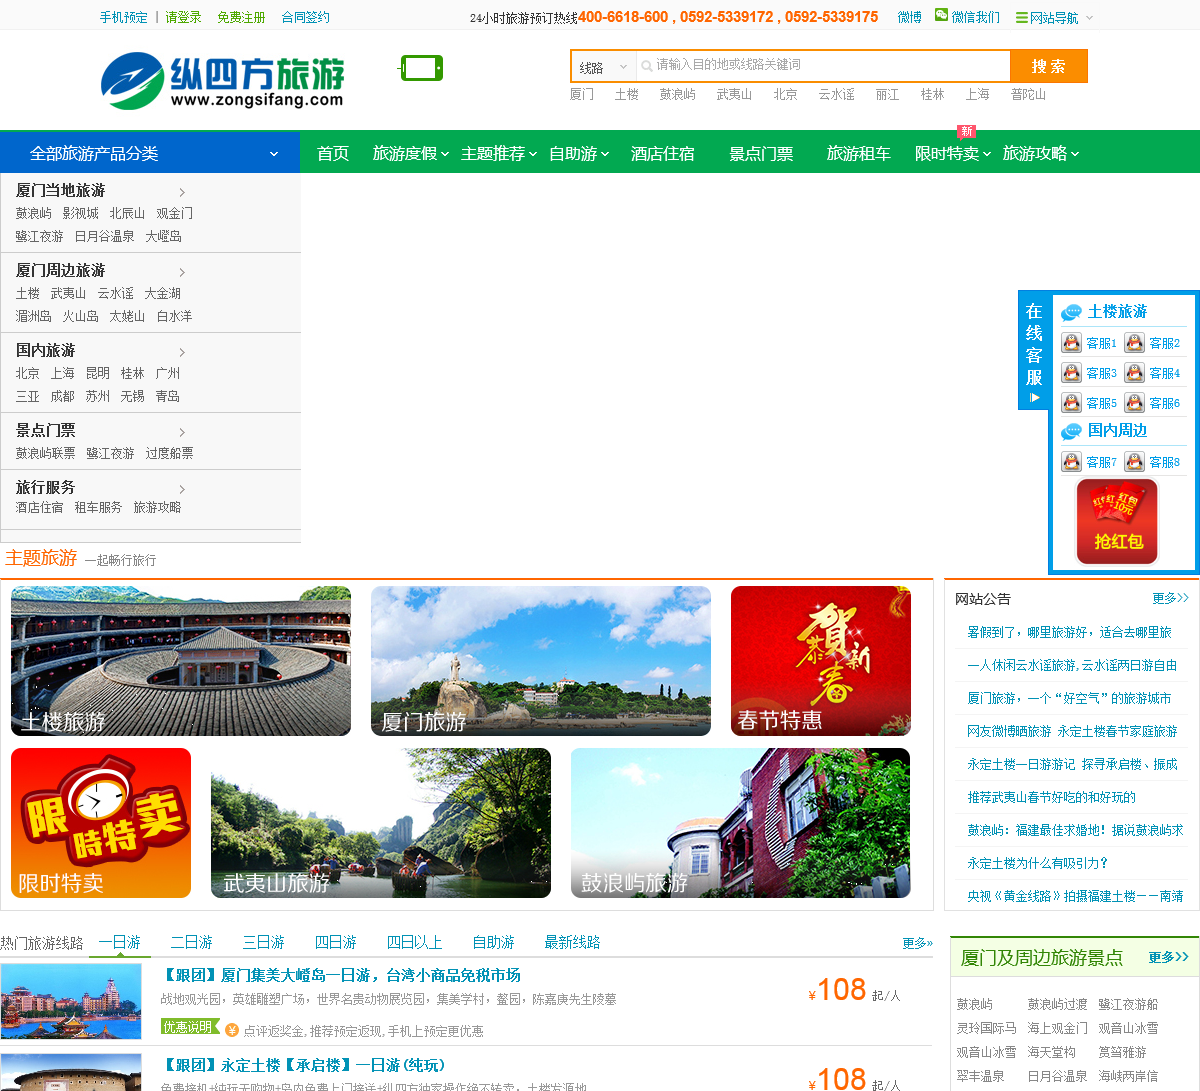The width and height of the screenshot is (1200, 1091).
Task: Open the 厦门旅游 theme thumbnail
Action: point(541,661)
